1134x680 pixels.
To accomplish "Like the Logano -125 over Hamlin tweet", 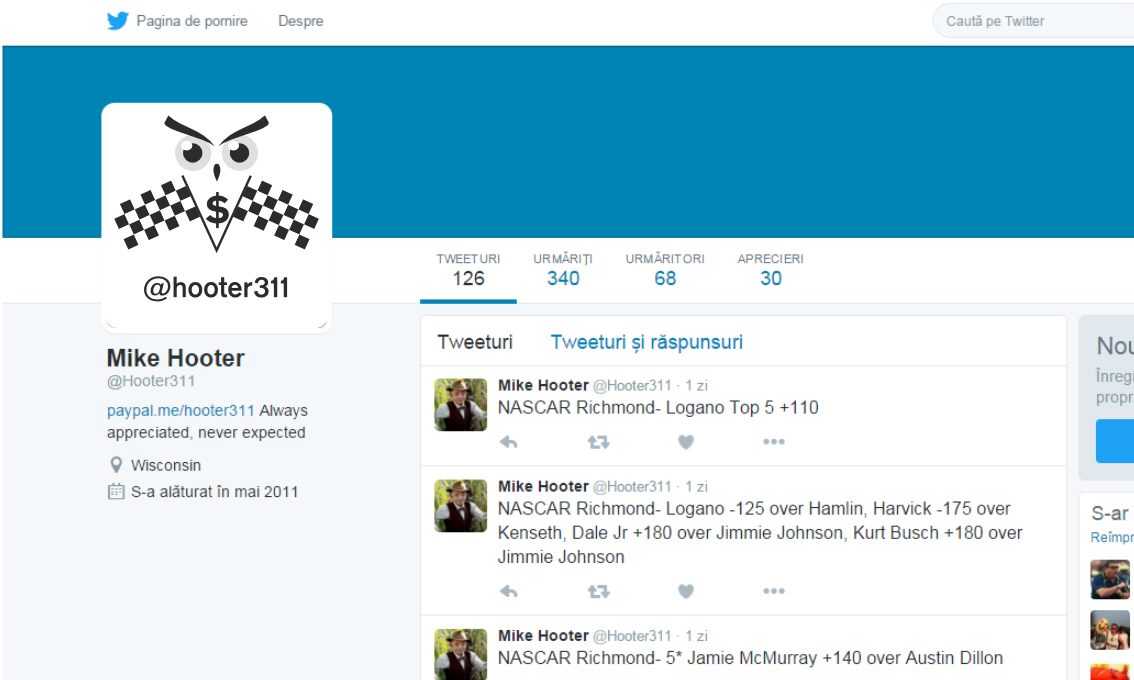I will pos(686,591).
